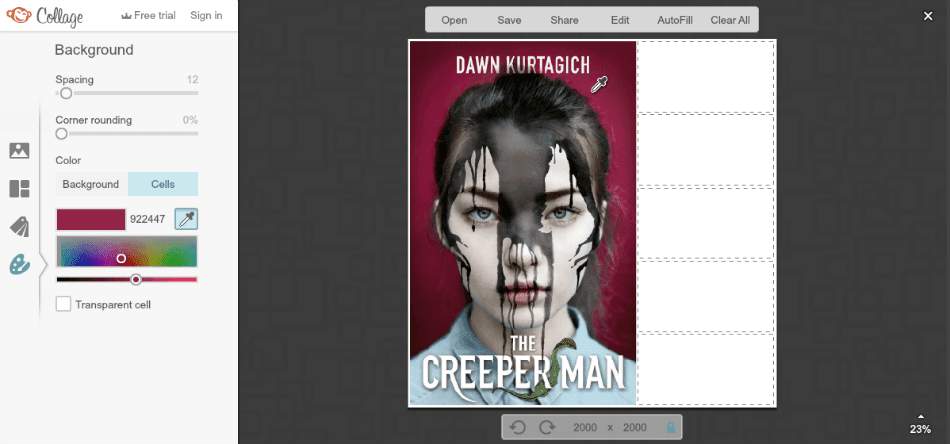Switch color target to Cells
Image resolution: width=950 pixels, height=444 pixels.
(163, 184)
